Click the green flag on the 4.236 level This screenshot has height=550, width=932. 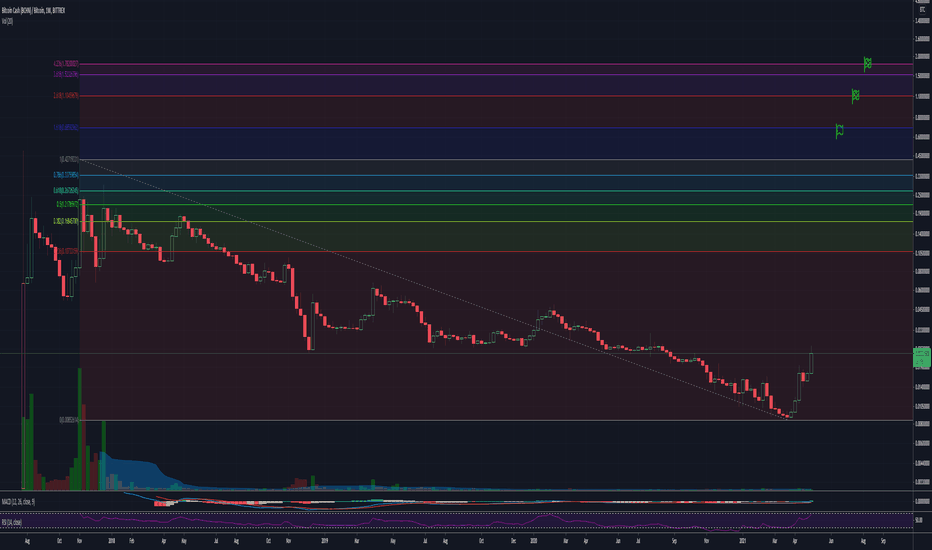(867, 64)
